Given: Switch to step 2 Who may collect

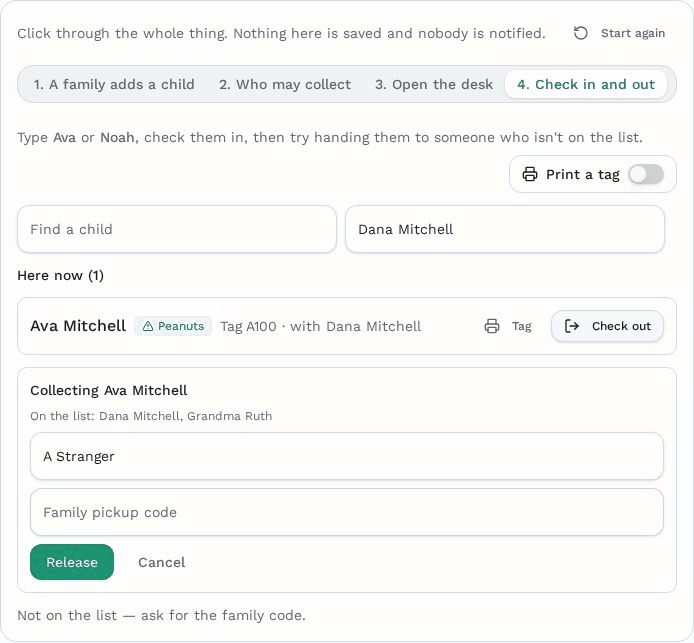Looking at the screenshot, I should point(285,84).
